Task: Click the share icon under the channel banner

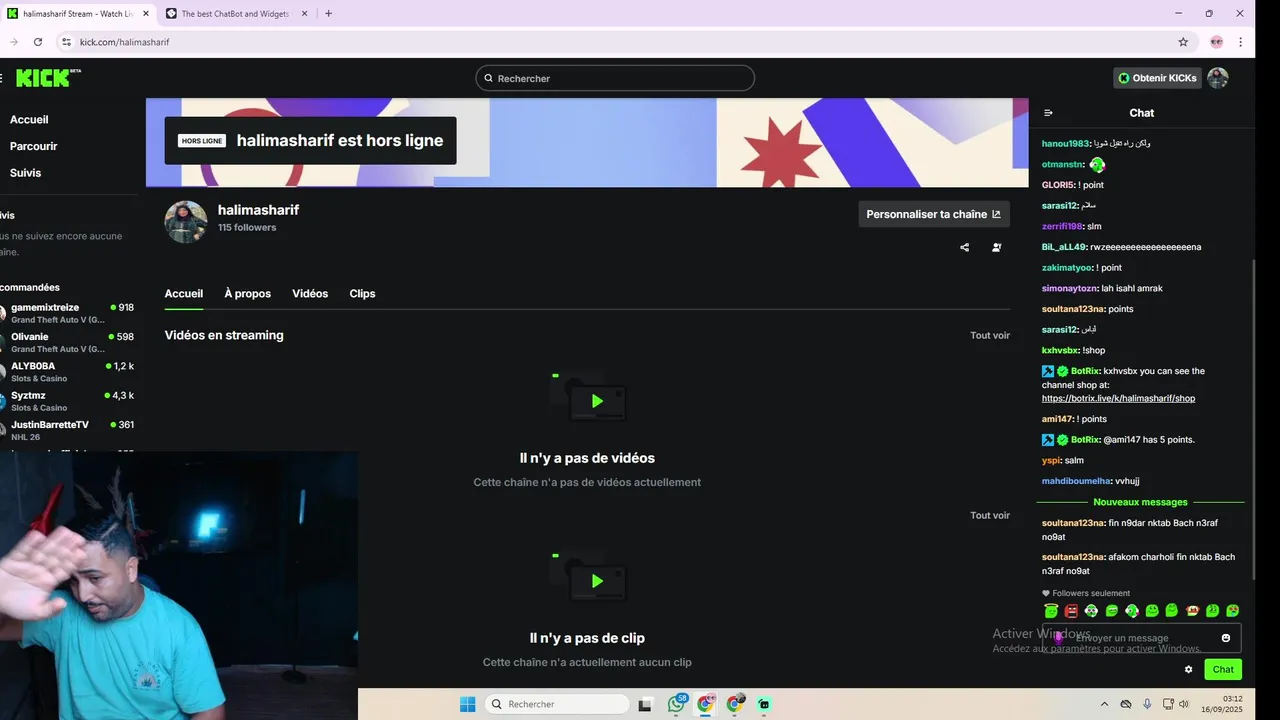Action: click(x=964, y=247)
